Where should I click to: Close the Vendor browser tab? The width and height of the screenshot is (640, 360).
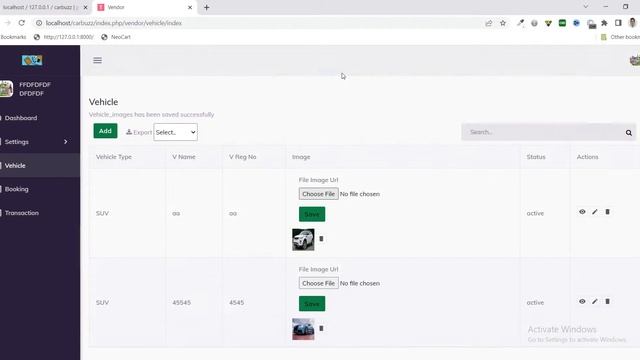pos(190,7)
